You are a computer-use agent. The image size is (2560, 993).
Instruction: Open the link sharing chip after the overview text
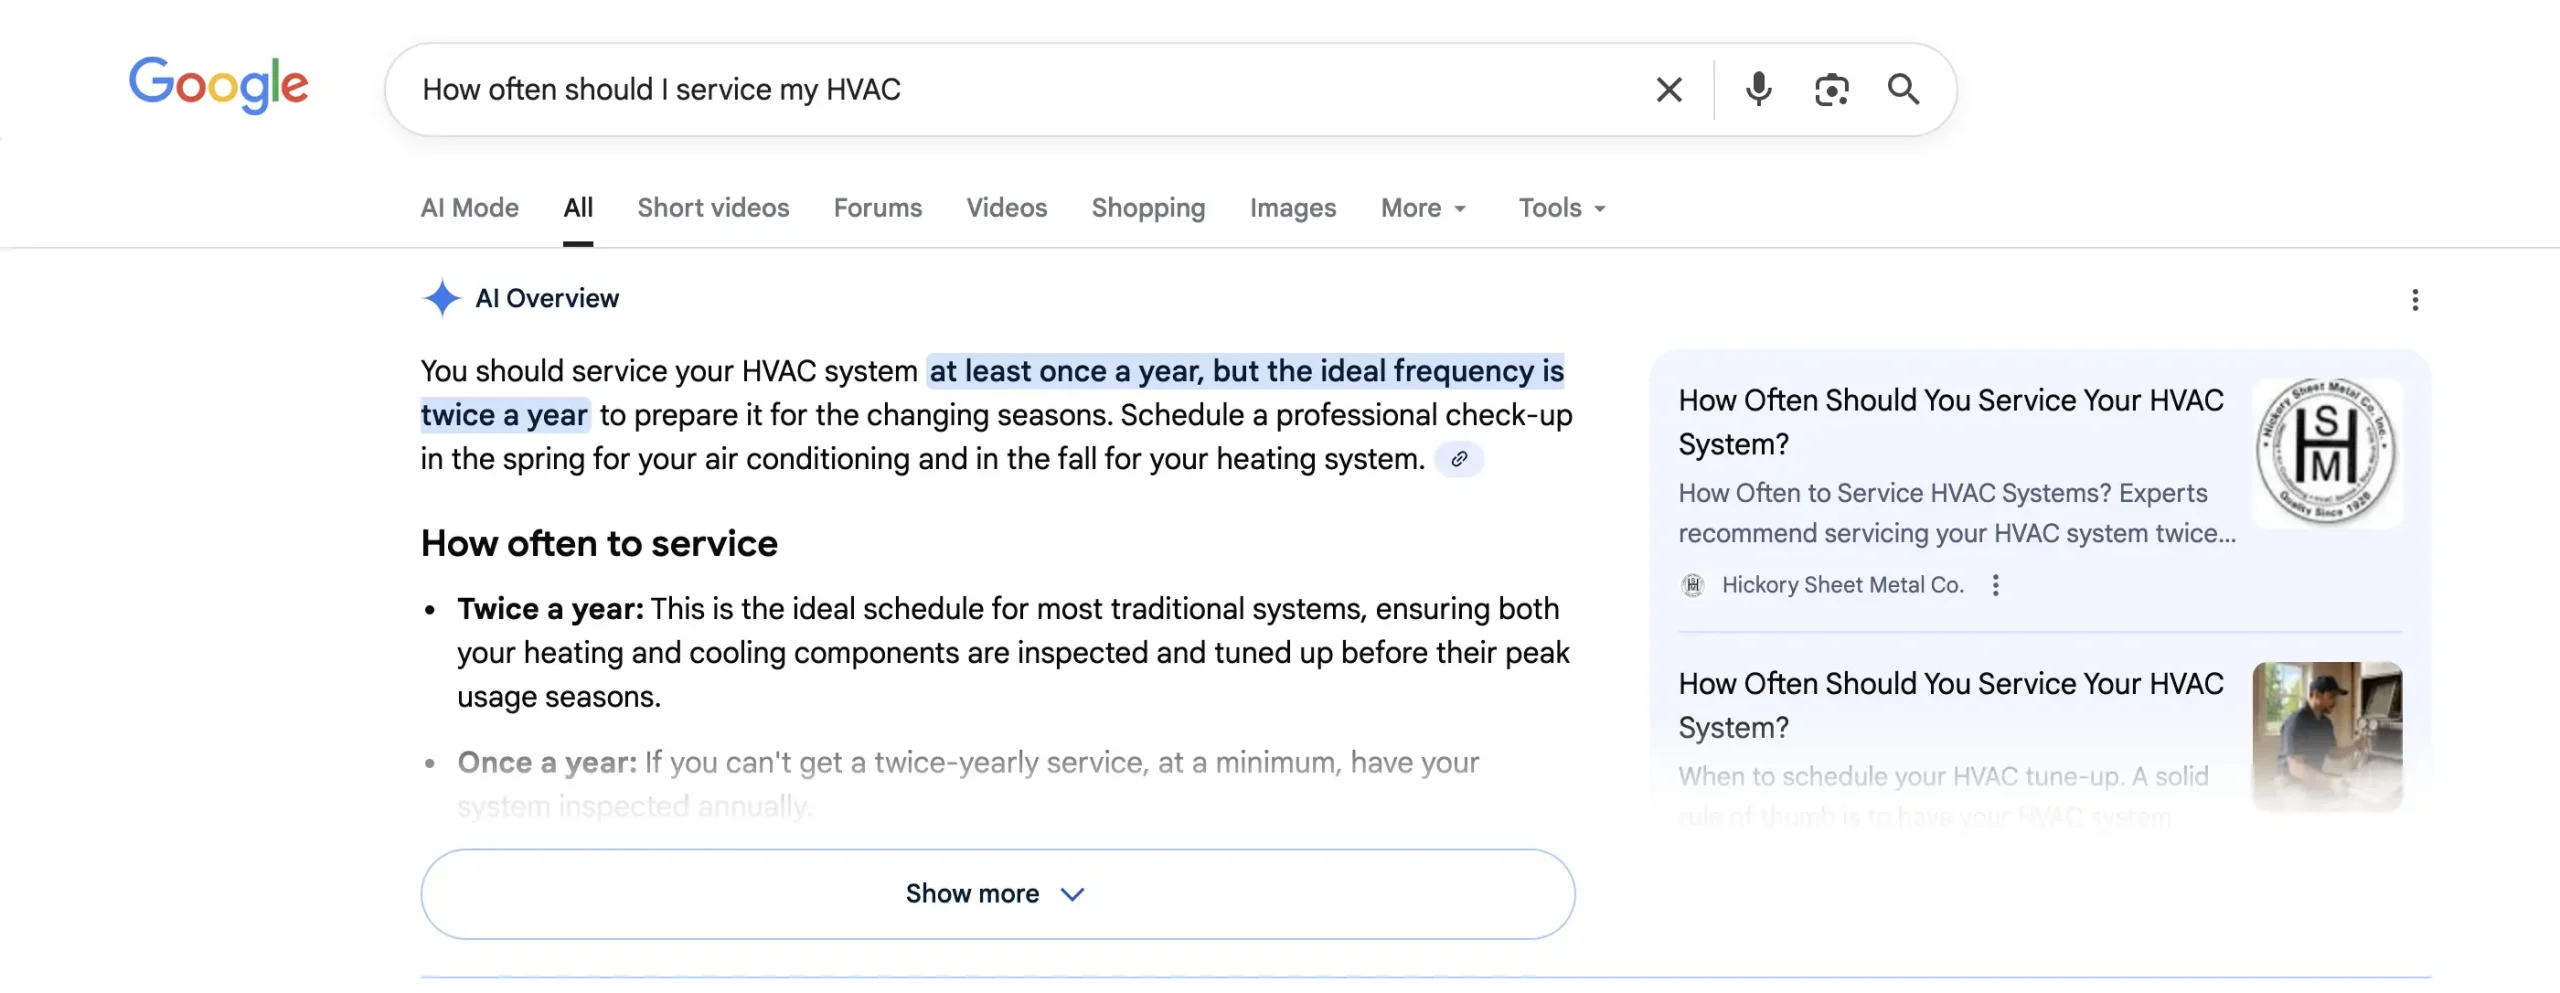1458,459
